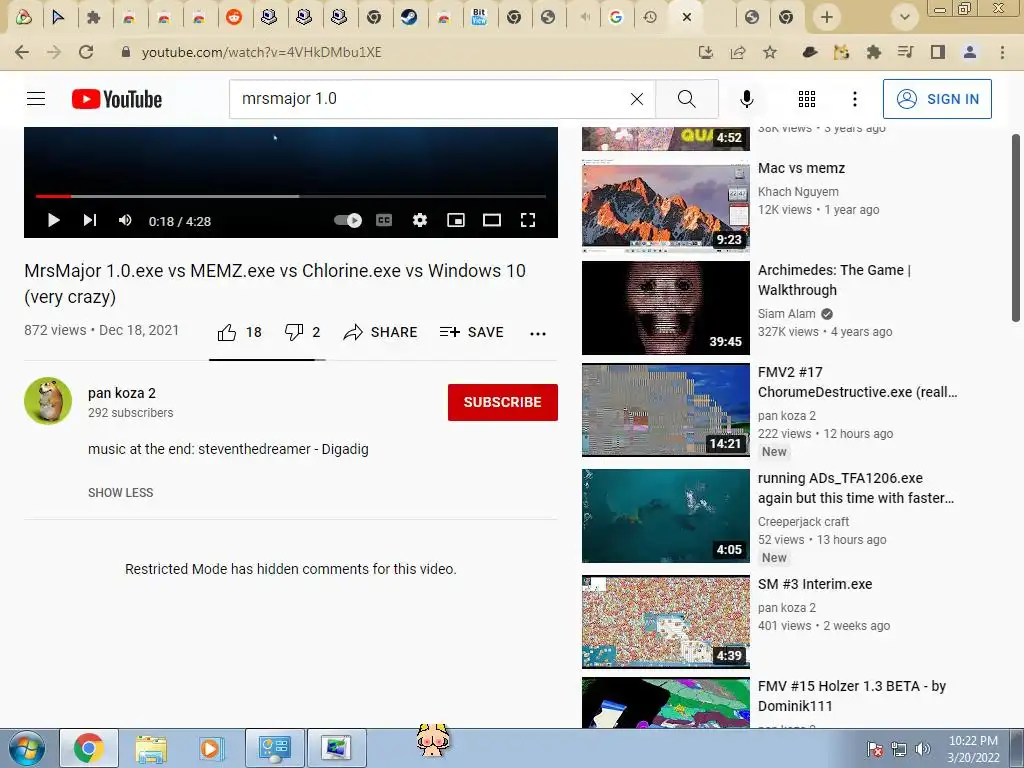Go back in browser history
The width and height of the screenshot is (1024, 768).
click(x=22, y=52)
